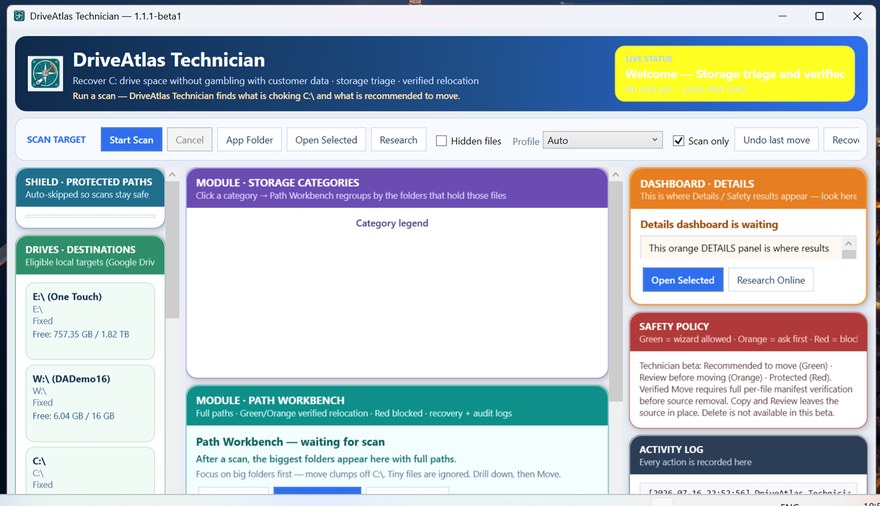Click 'Free: 757.35 GB / 1.82 TB' text
This screenshot has width=880, height=506.
coord(81,334)
